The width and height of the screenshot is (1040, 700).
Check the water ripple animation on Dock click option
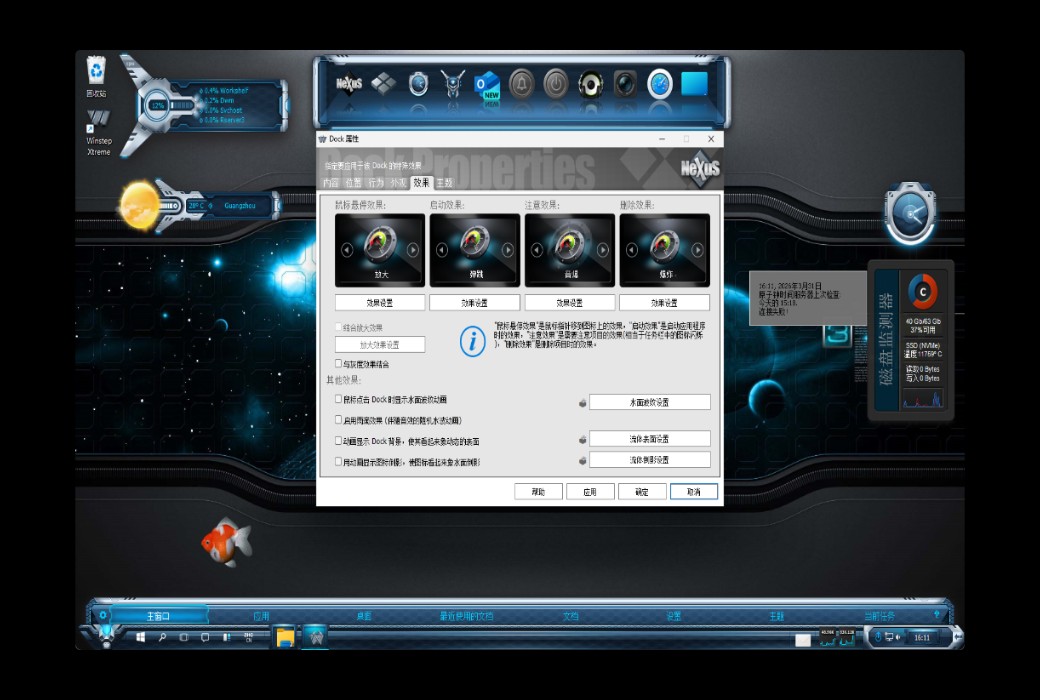[338, 398]
